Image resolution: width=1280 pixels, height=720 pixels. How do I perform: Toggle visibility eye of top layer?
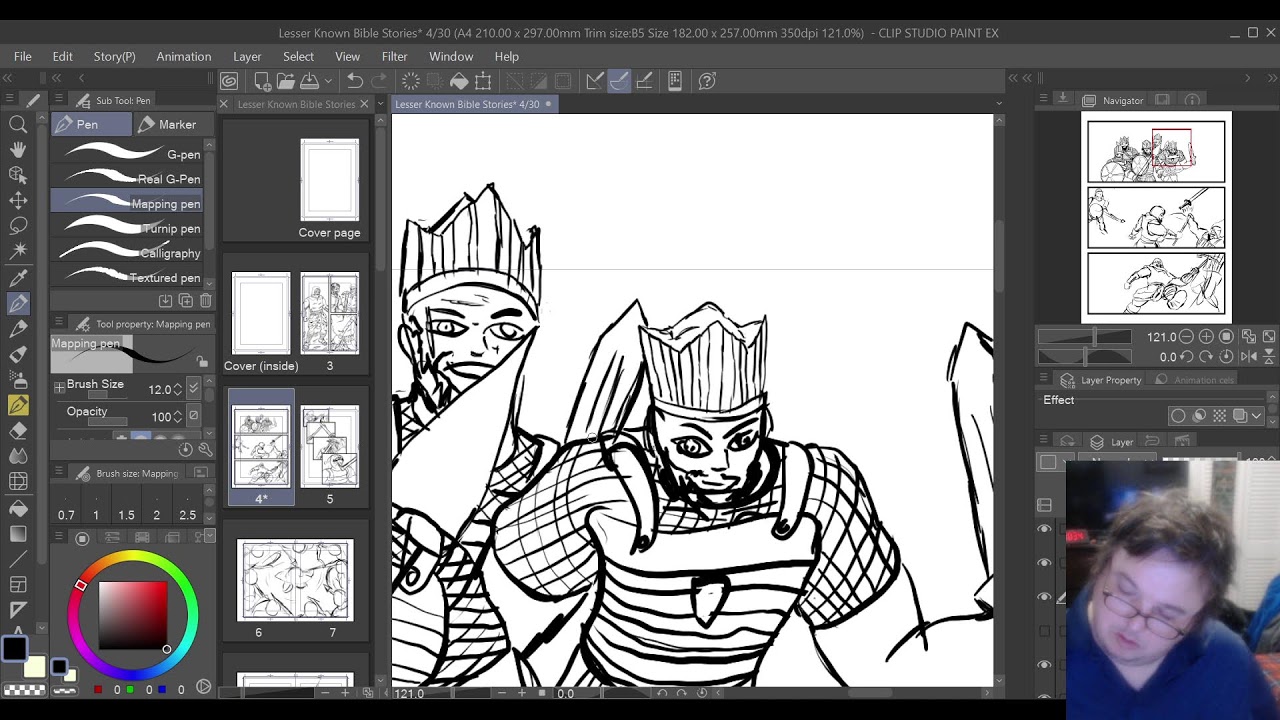tap(1045, 529)
